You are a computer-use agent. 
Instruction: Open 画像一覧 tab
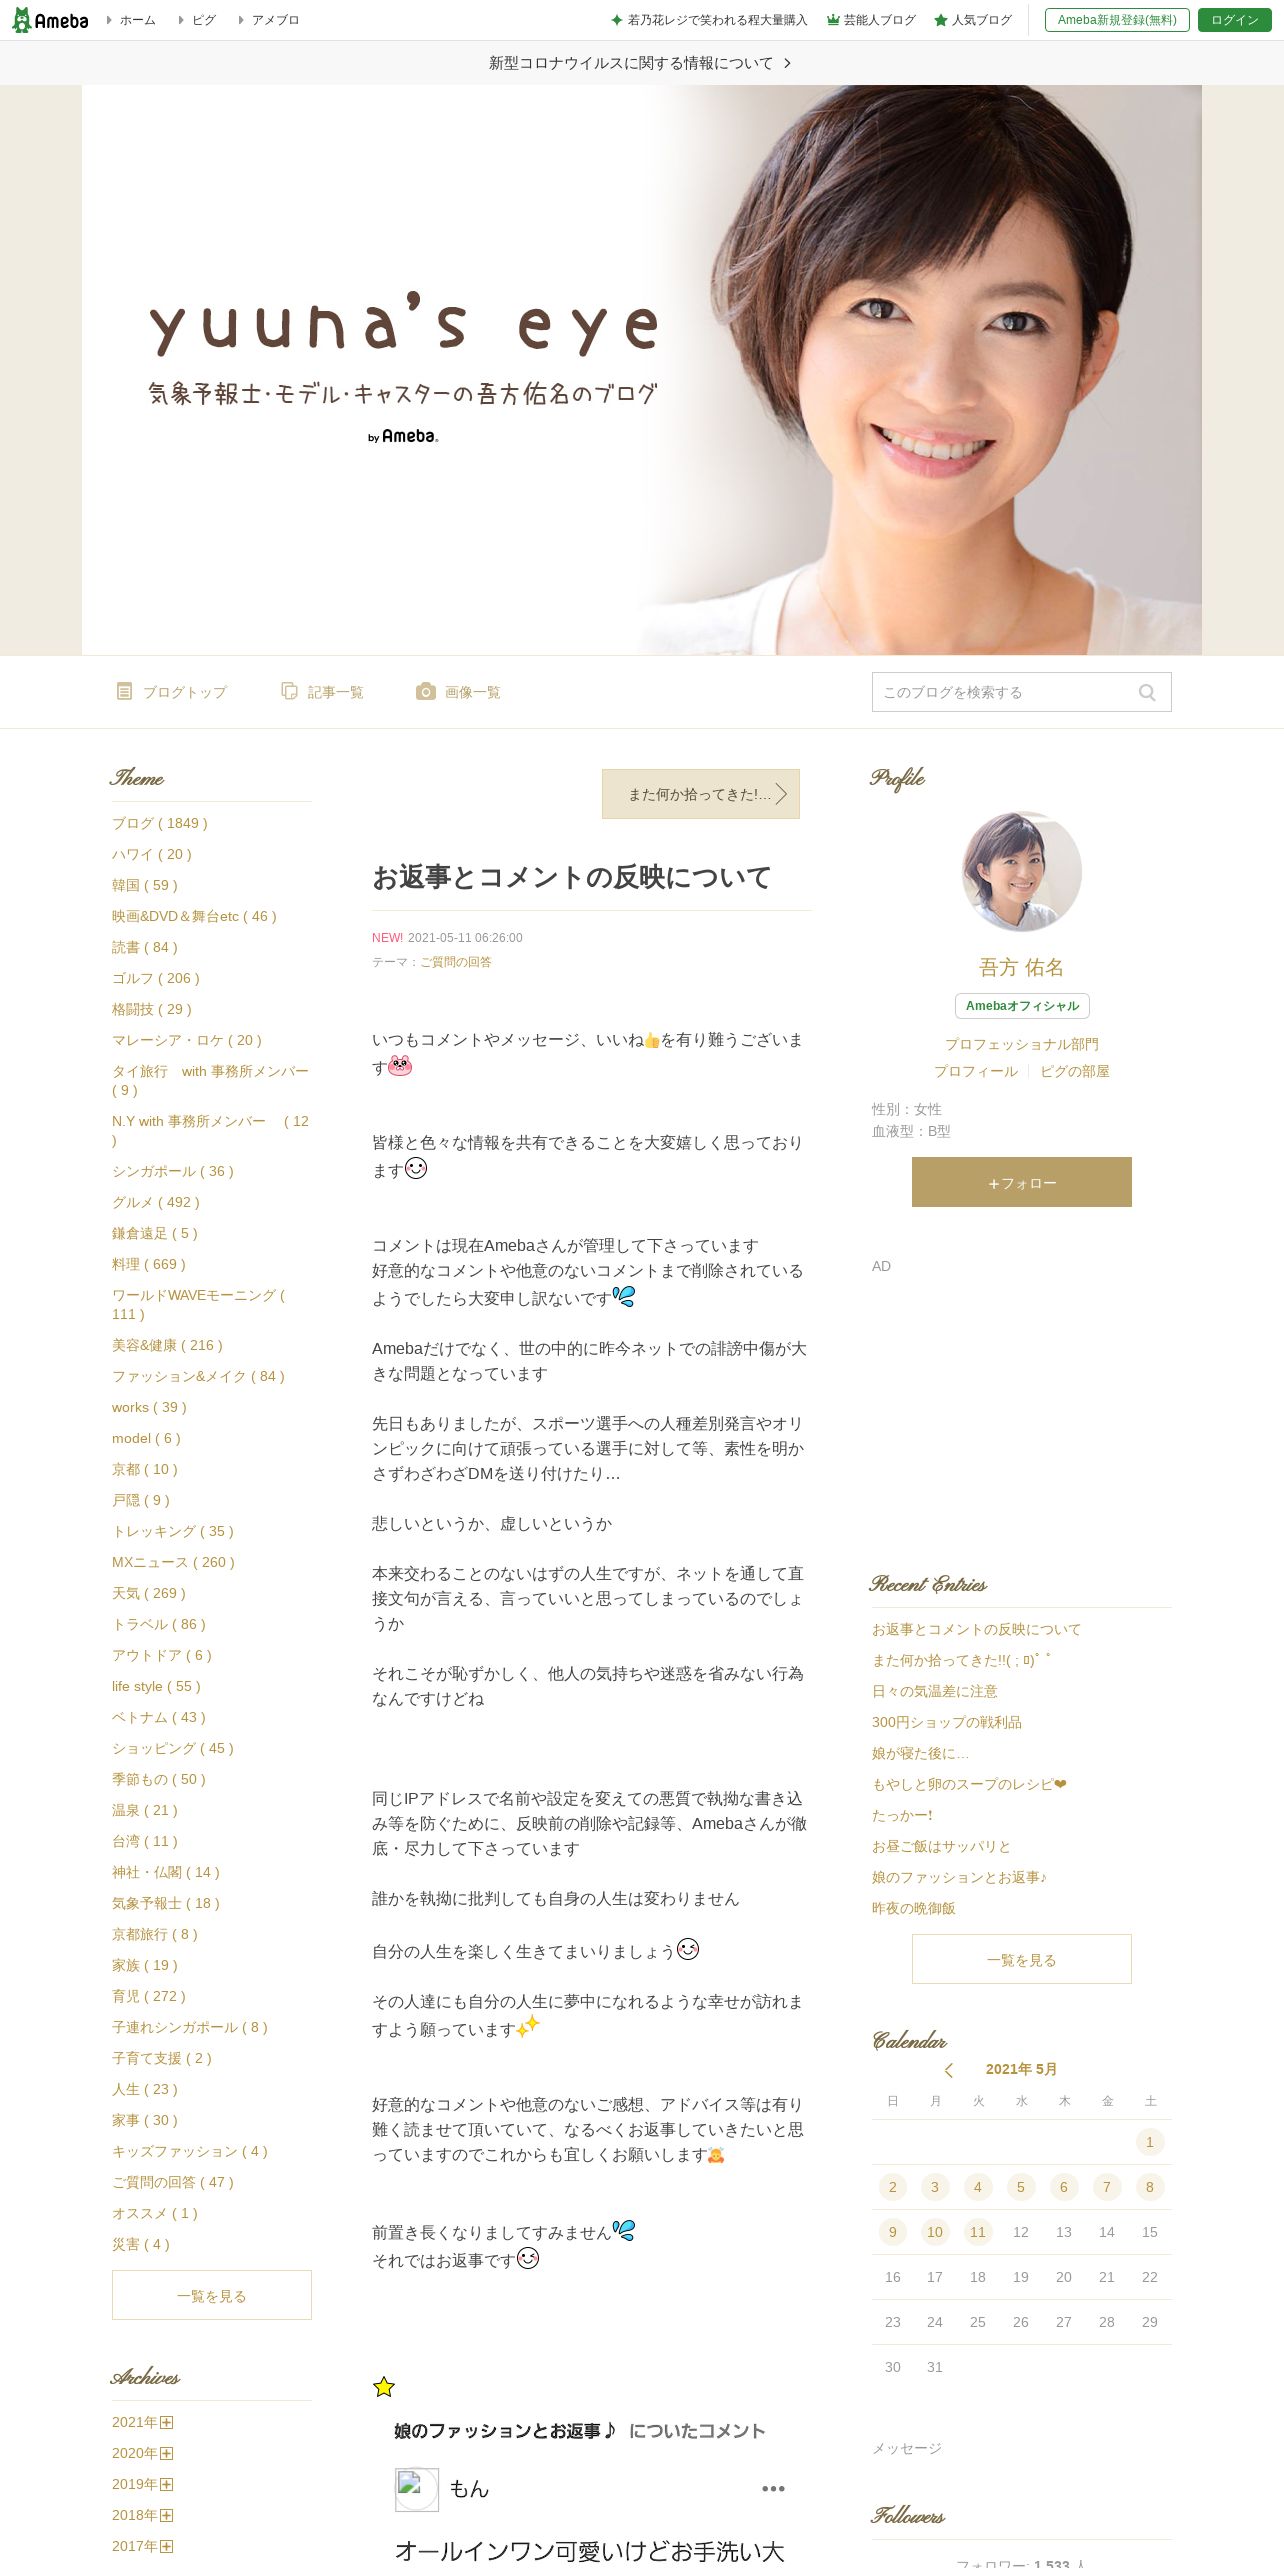click(459, 692)
